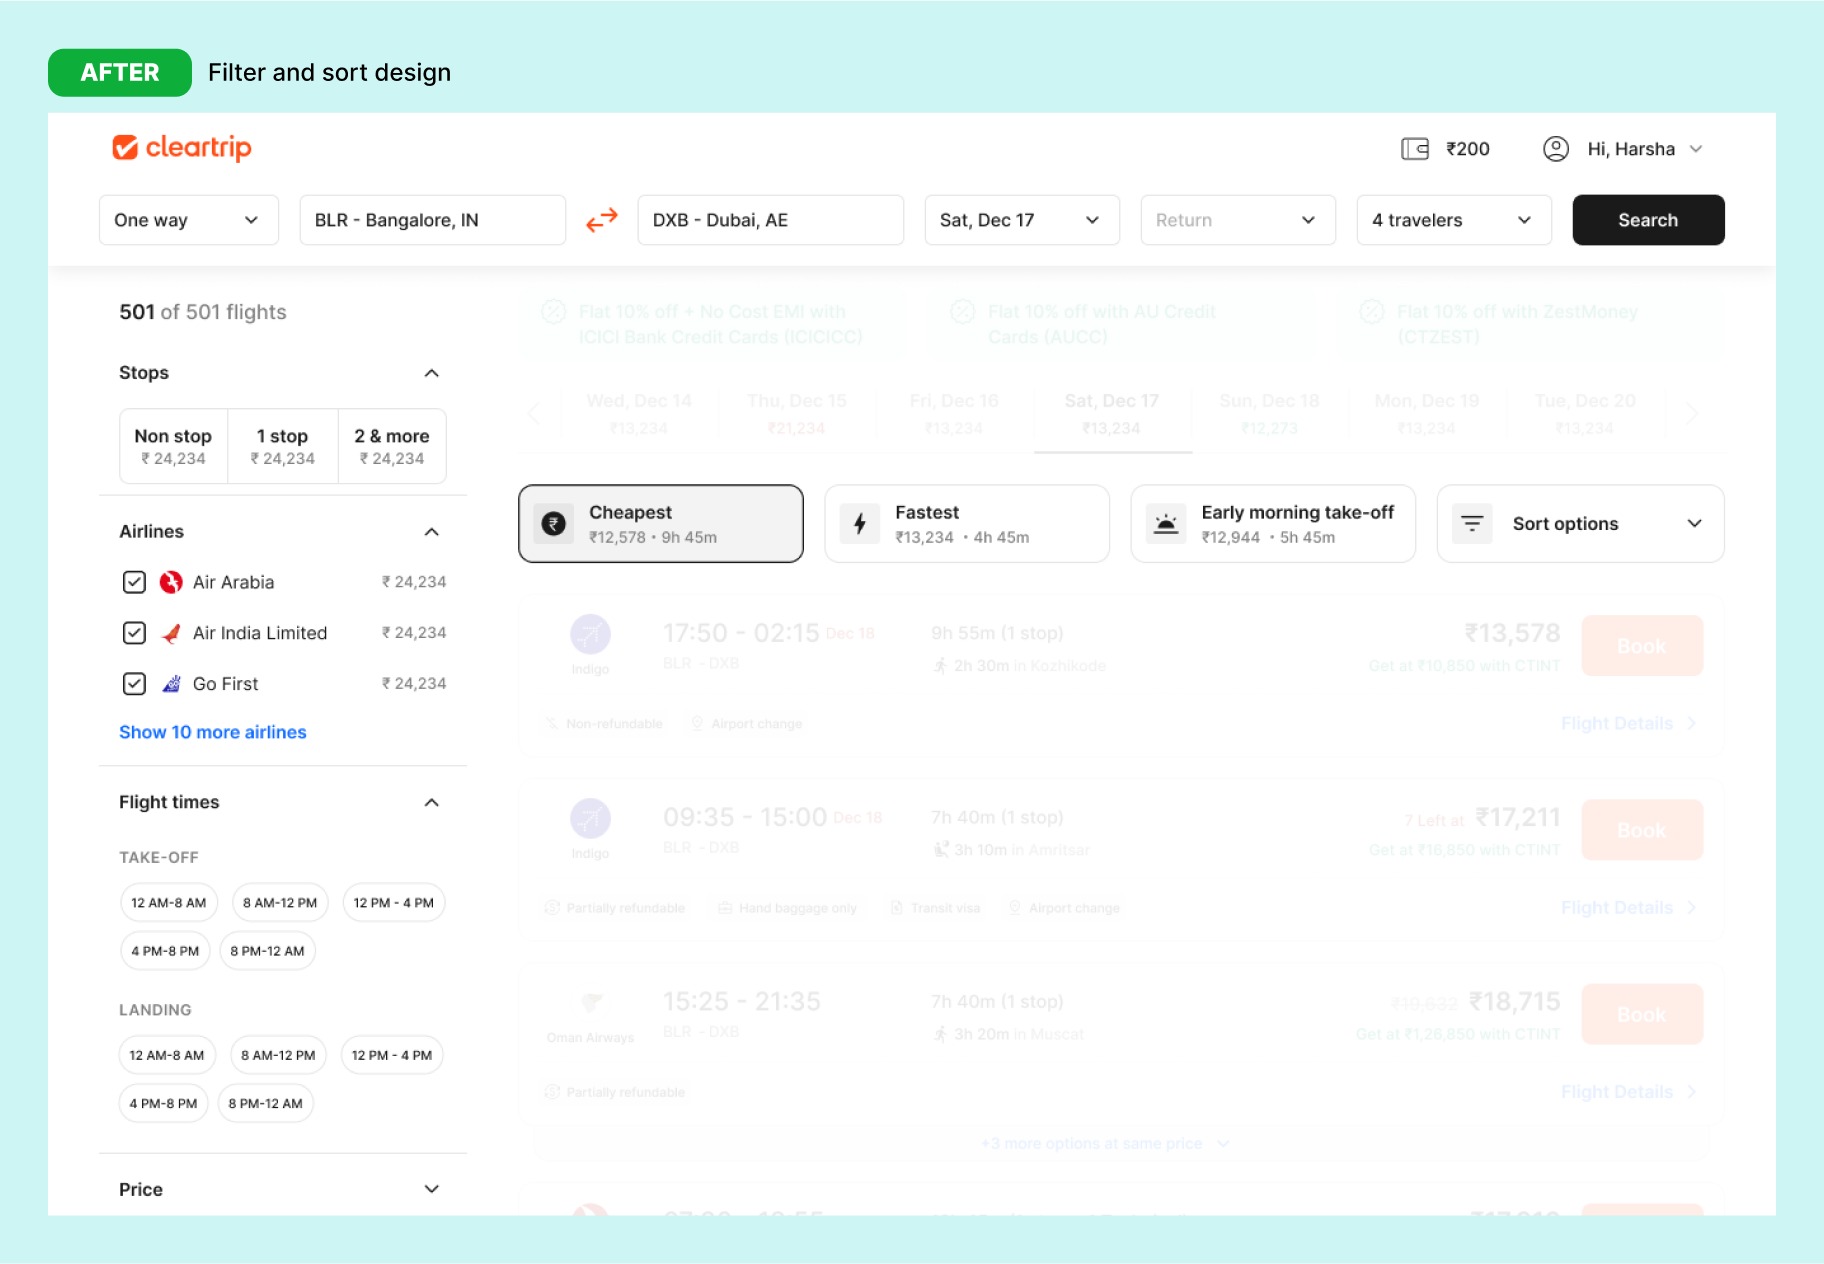Select the Fastest sort card
1824x1264 pixels.
pos(966,524)
